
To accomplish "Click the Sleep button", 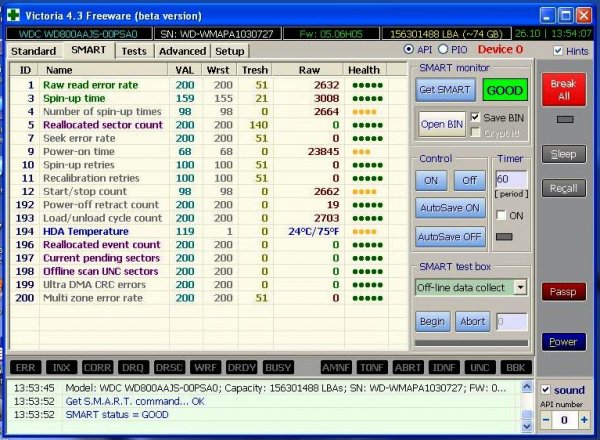I will 564,154.
